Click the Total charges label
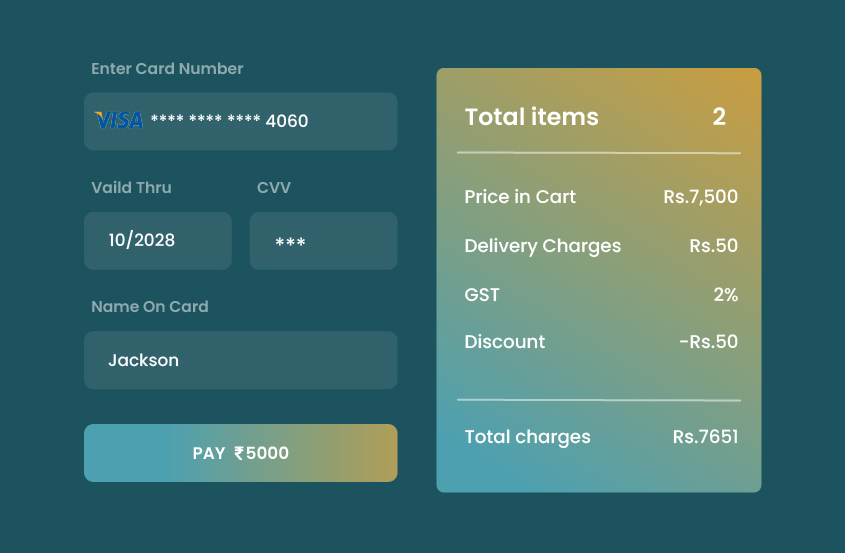The height and width of the screenshot is (553, 845). pyautogui.click(x=527, y=437)
